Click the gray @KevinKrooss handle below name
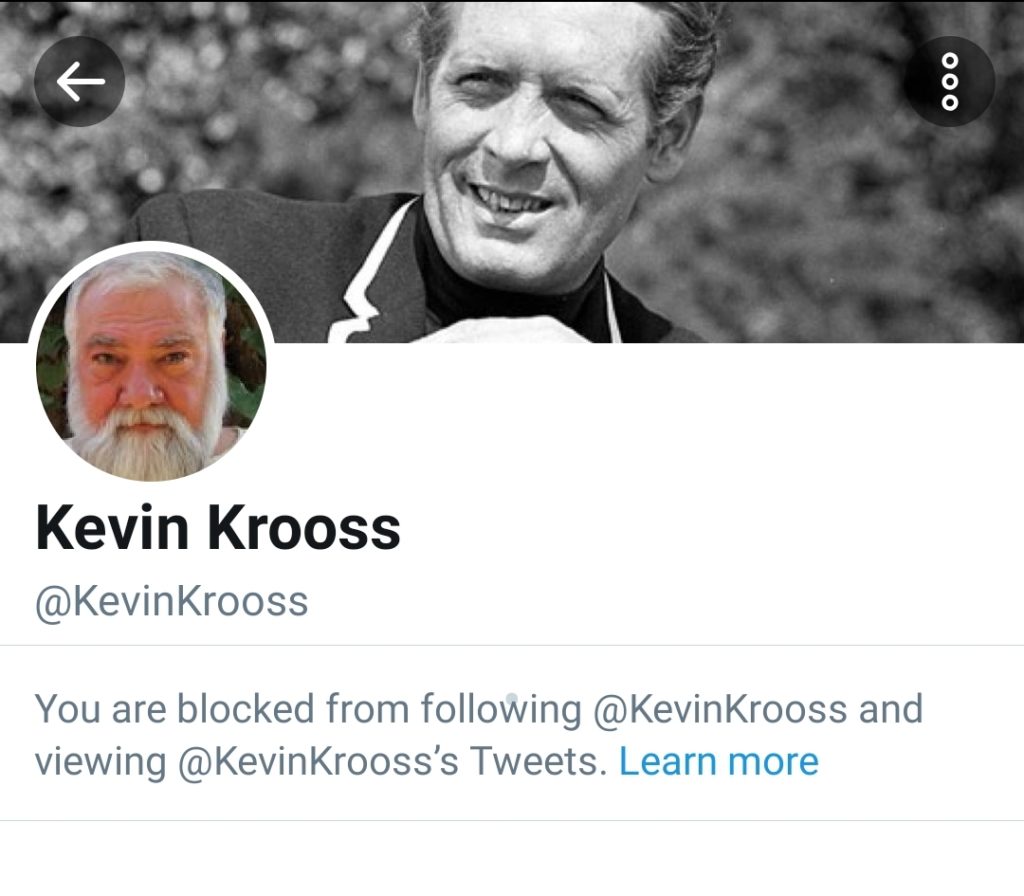Image resolution: width=1024 pixels, height=896 pixels. [x=171, y=601]
